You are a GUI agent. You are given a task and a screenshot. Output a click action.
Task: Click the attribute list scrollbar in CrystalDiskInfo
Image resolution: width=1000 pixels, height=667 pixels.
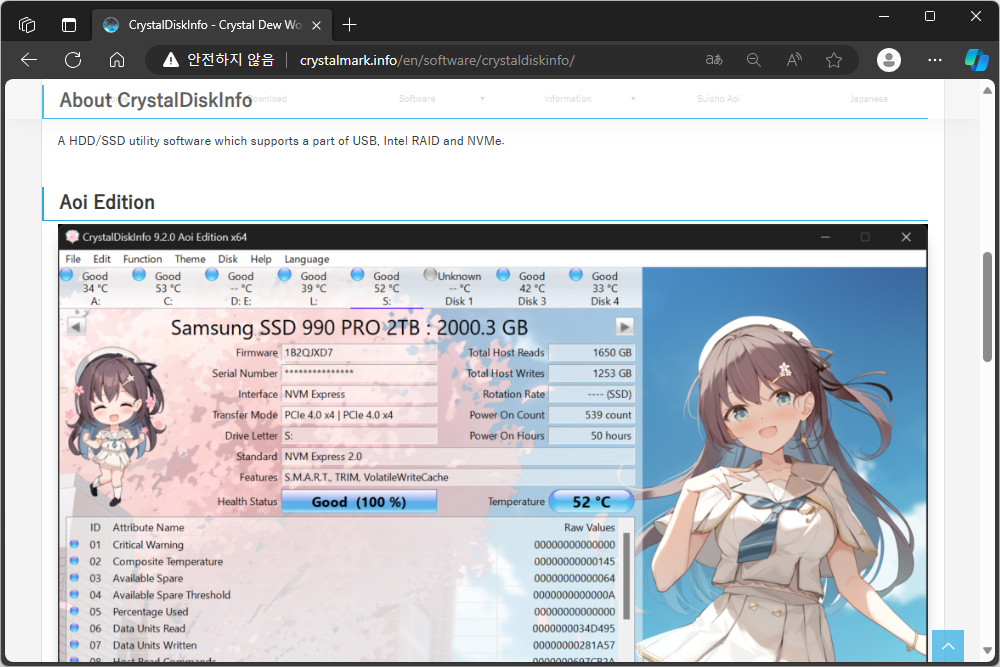point(626,576)
